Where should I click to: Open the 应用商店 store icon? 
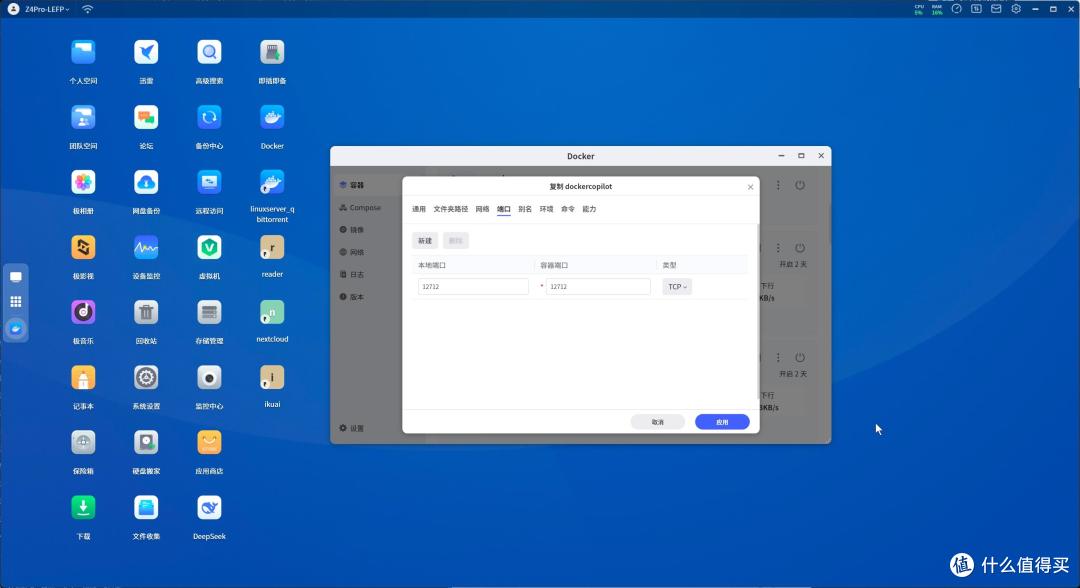pos(209,443)
